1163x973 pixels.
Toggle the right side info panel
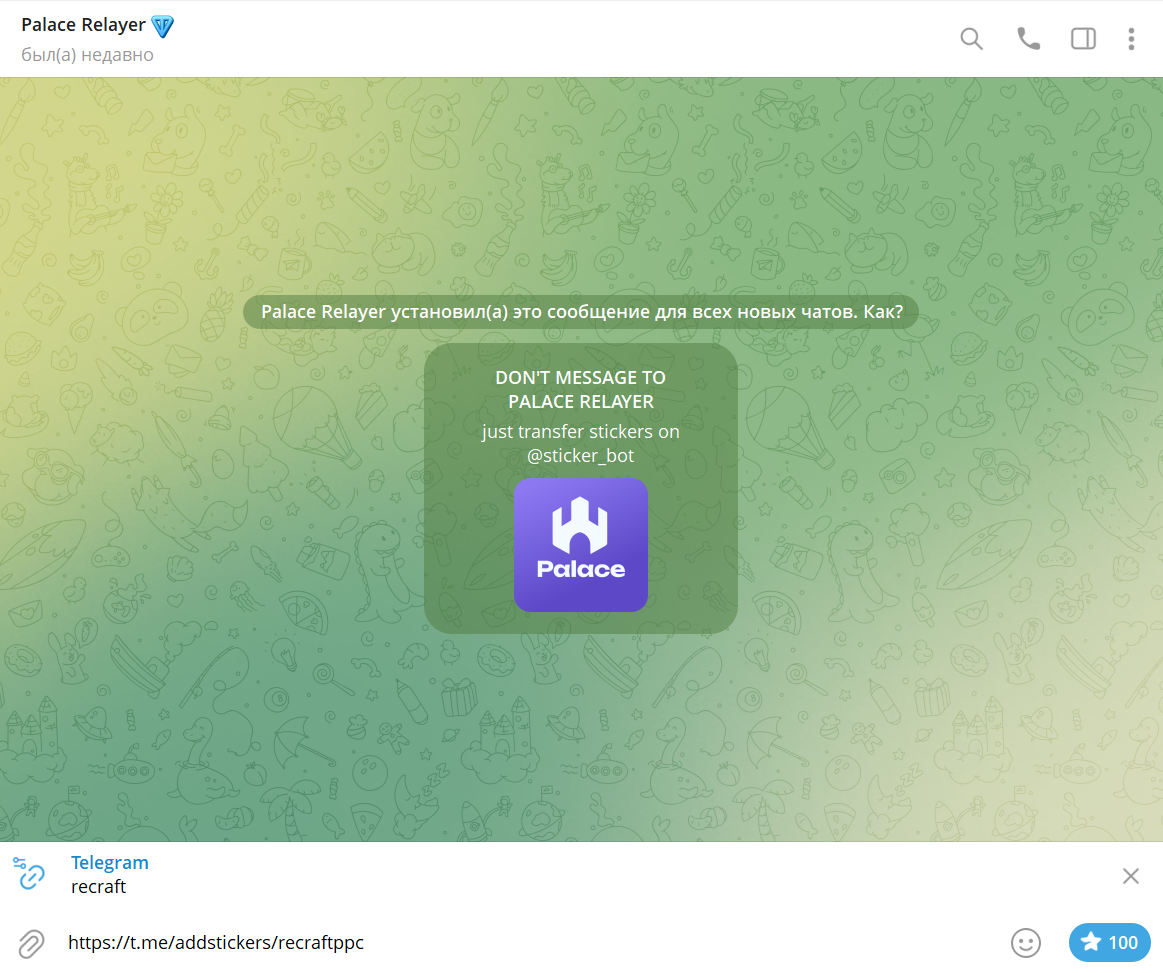click(x=1083, y=39)
